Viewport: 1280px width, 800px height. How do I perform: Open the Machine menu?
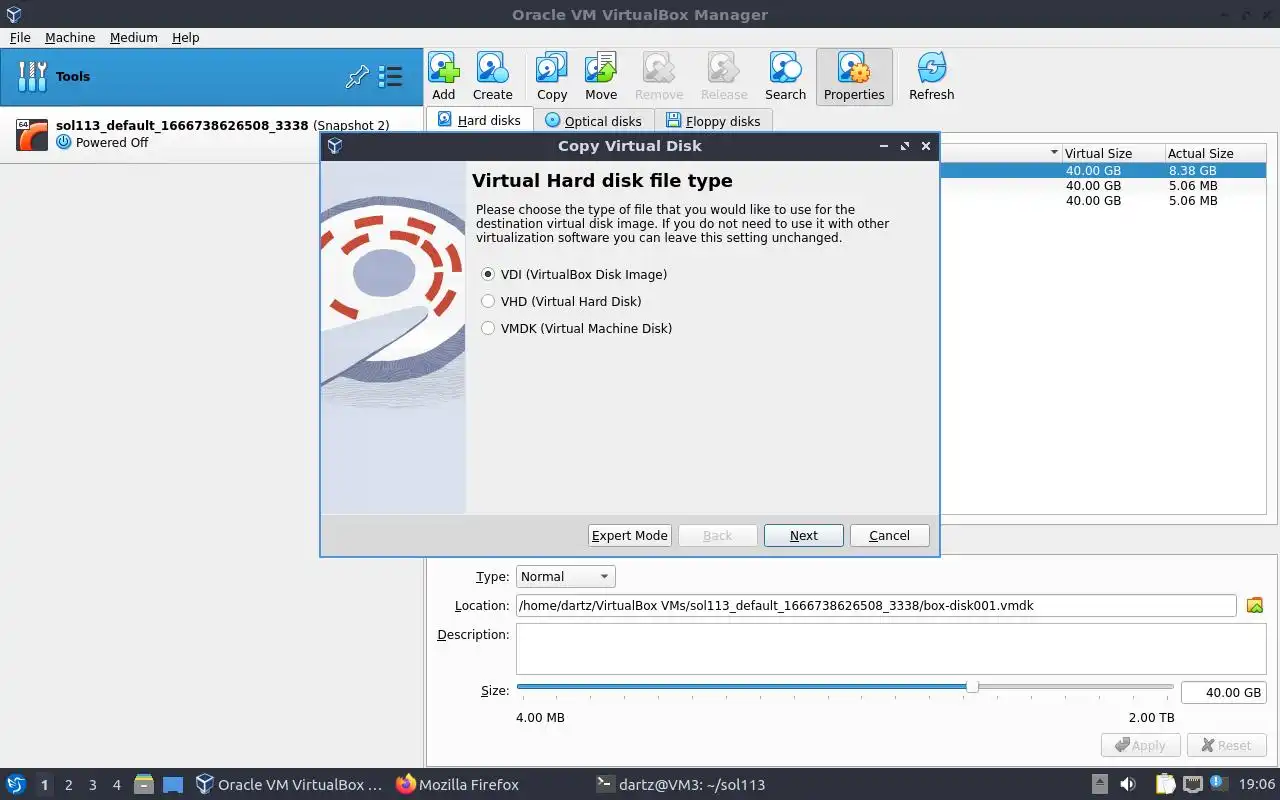(x=70, y=37)
